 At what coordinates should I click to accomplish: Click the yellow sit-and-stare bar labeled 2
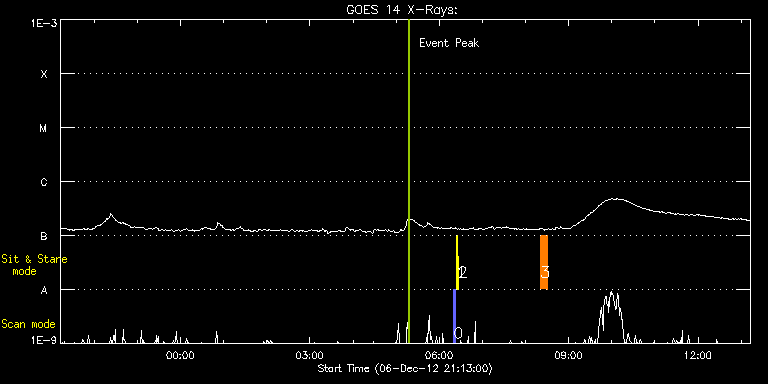pyautogui.click(x=457, y=263)
